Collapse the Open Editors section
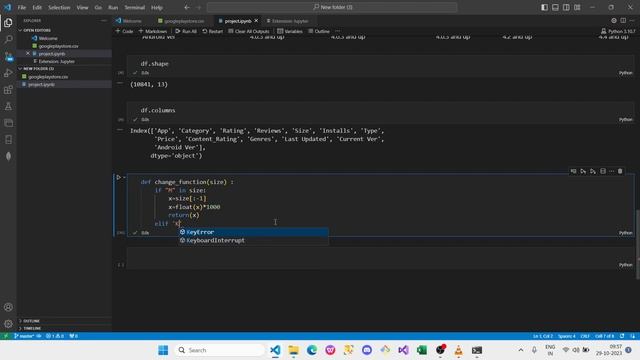 point(64,30)
